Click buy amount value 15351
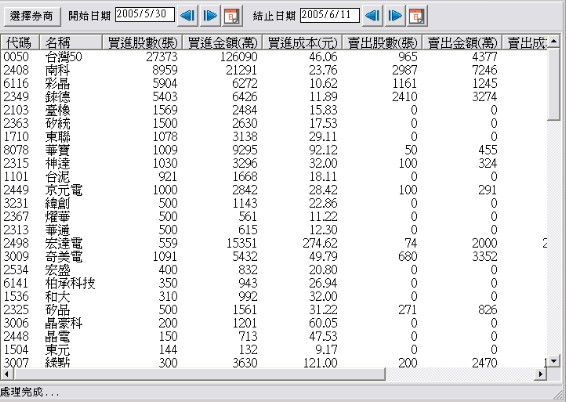Image resolution: width=566 pixels, height=402 pixels. (x=242, y=243)
